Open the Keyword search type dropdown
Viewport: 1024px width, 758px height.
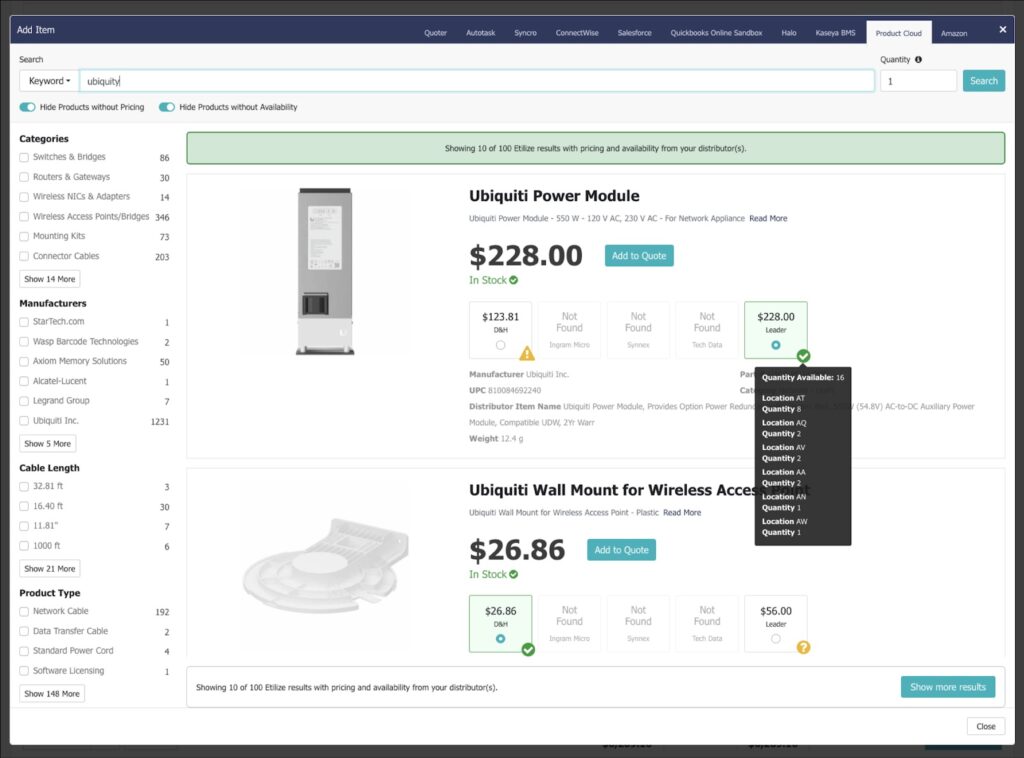click(49, 81)
